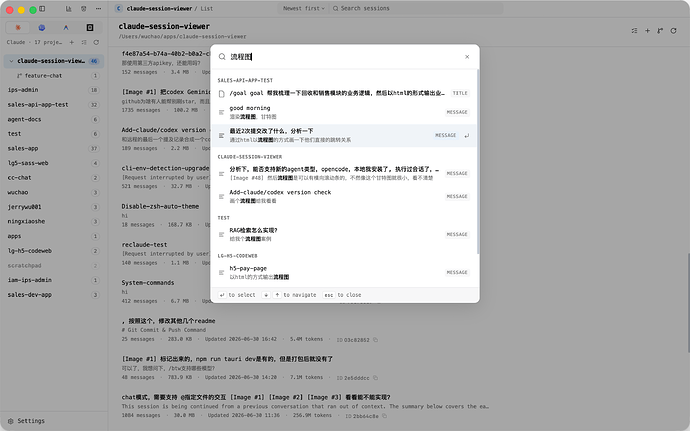Copy session ID 2e5dddcc
Screen dimensions: 690x431
[375, 378]
